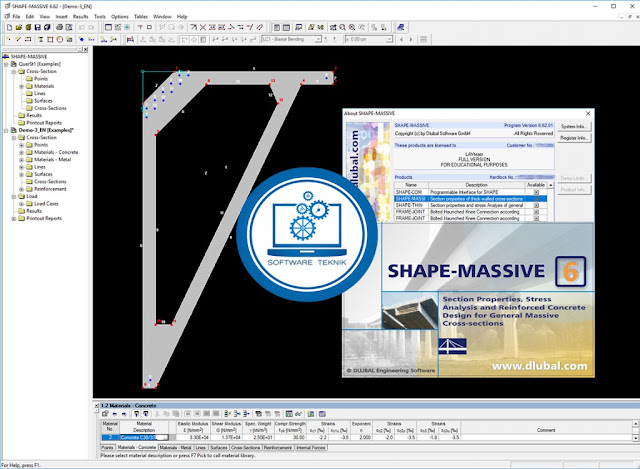Click the rectangle section icon in second toolbar
640x469 pixels.
(50, 39)
